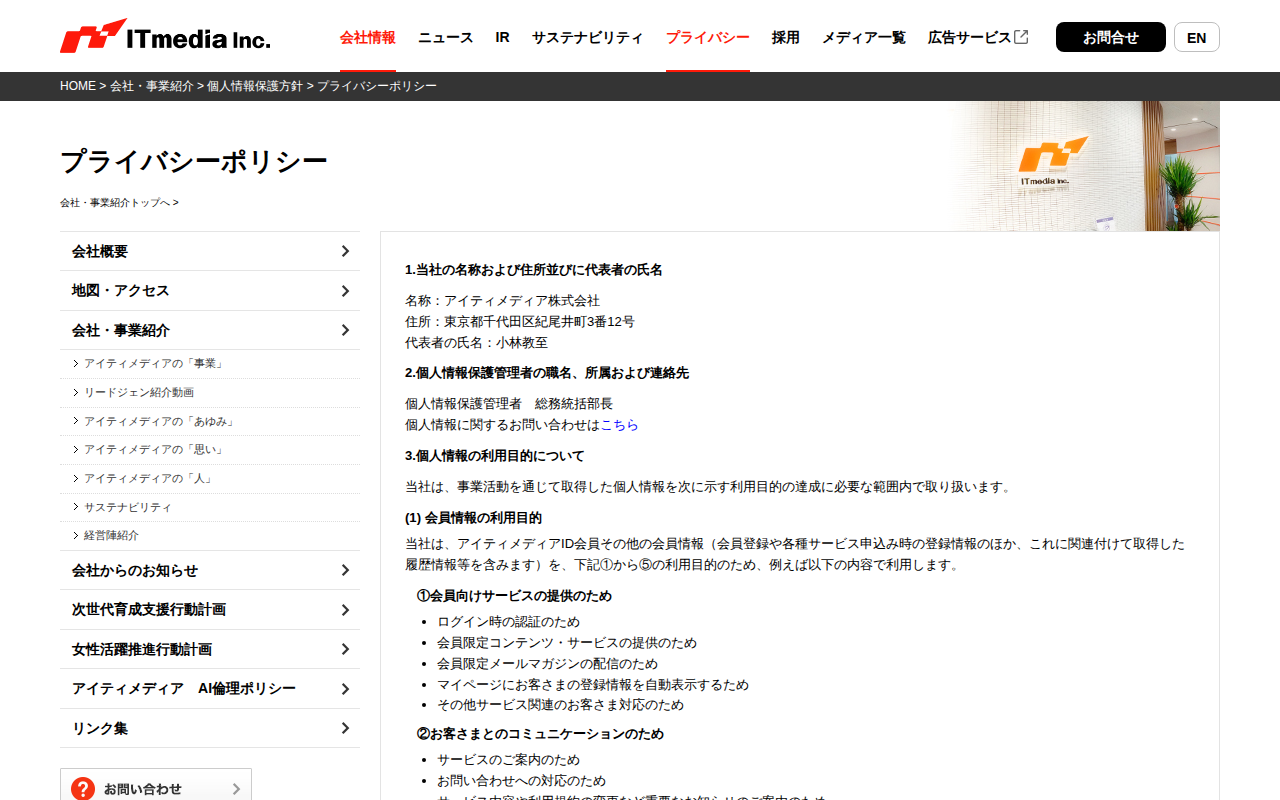The height and width of the screenshot is (800, 1280).
Task: Click 個人情報保護方針 in the breadcrumb
Action: click(255, 86)
